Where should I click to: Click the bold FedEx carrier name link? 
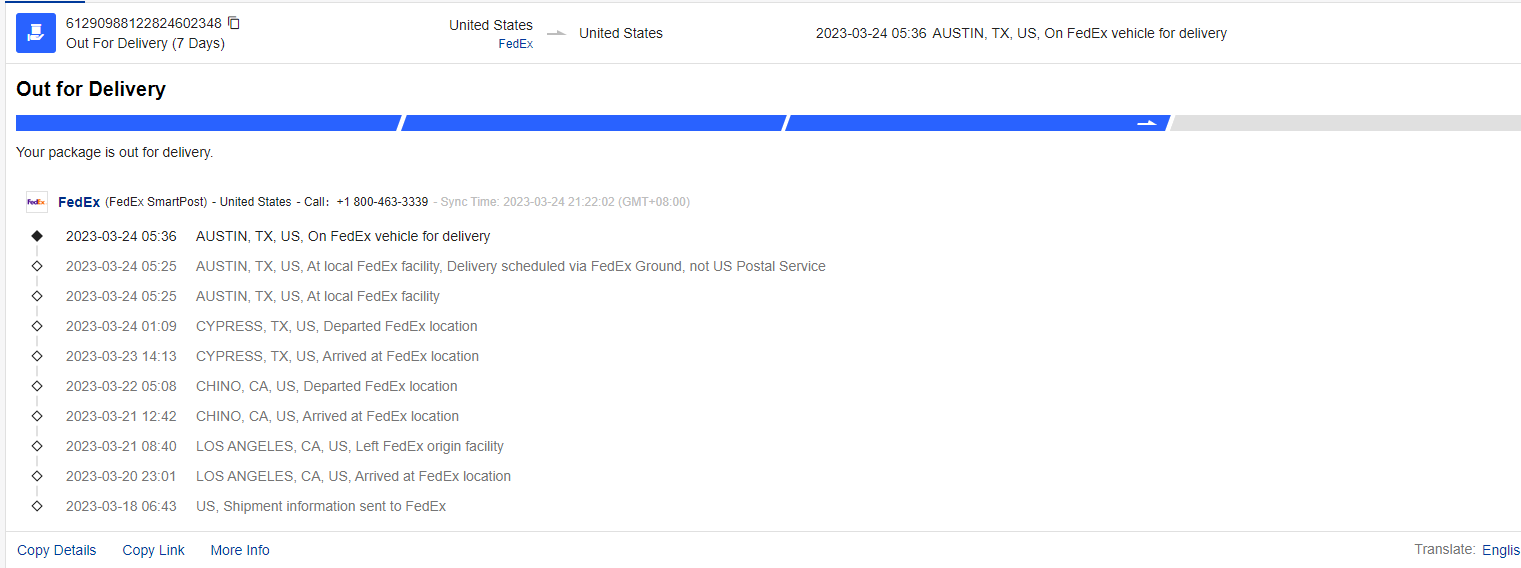pyautogui.click(x=79, y=202)
